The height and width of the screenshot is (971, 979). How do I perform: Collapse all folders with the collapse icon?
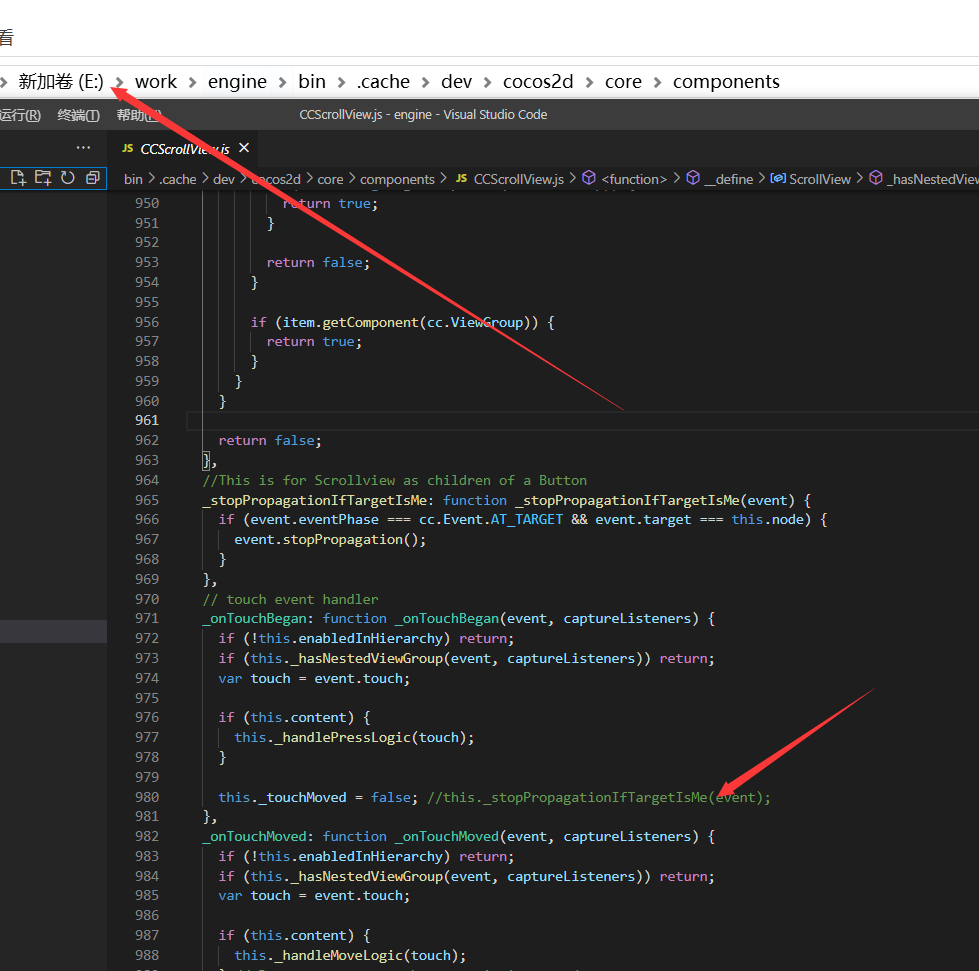(x=92, y=178)
